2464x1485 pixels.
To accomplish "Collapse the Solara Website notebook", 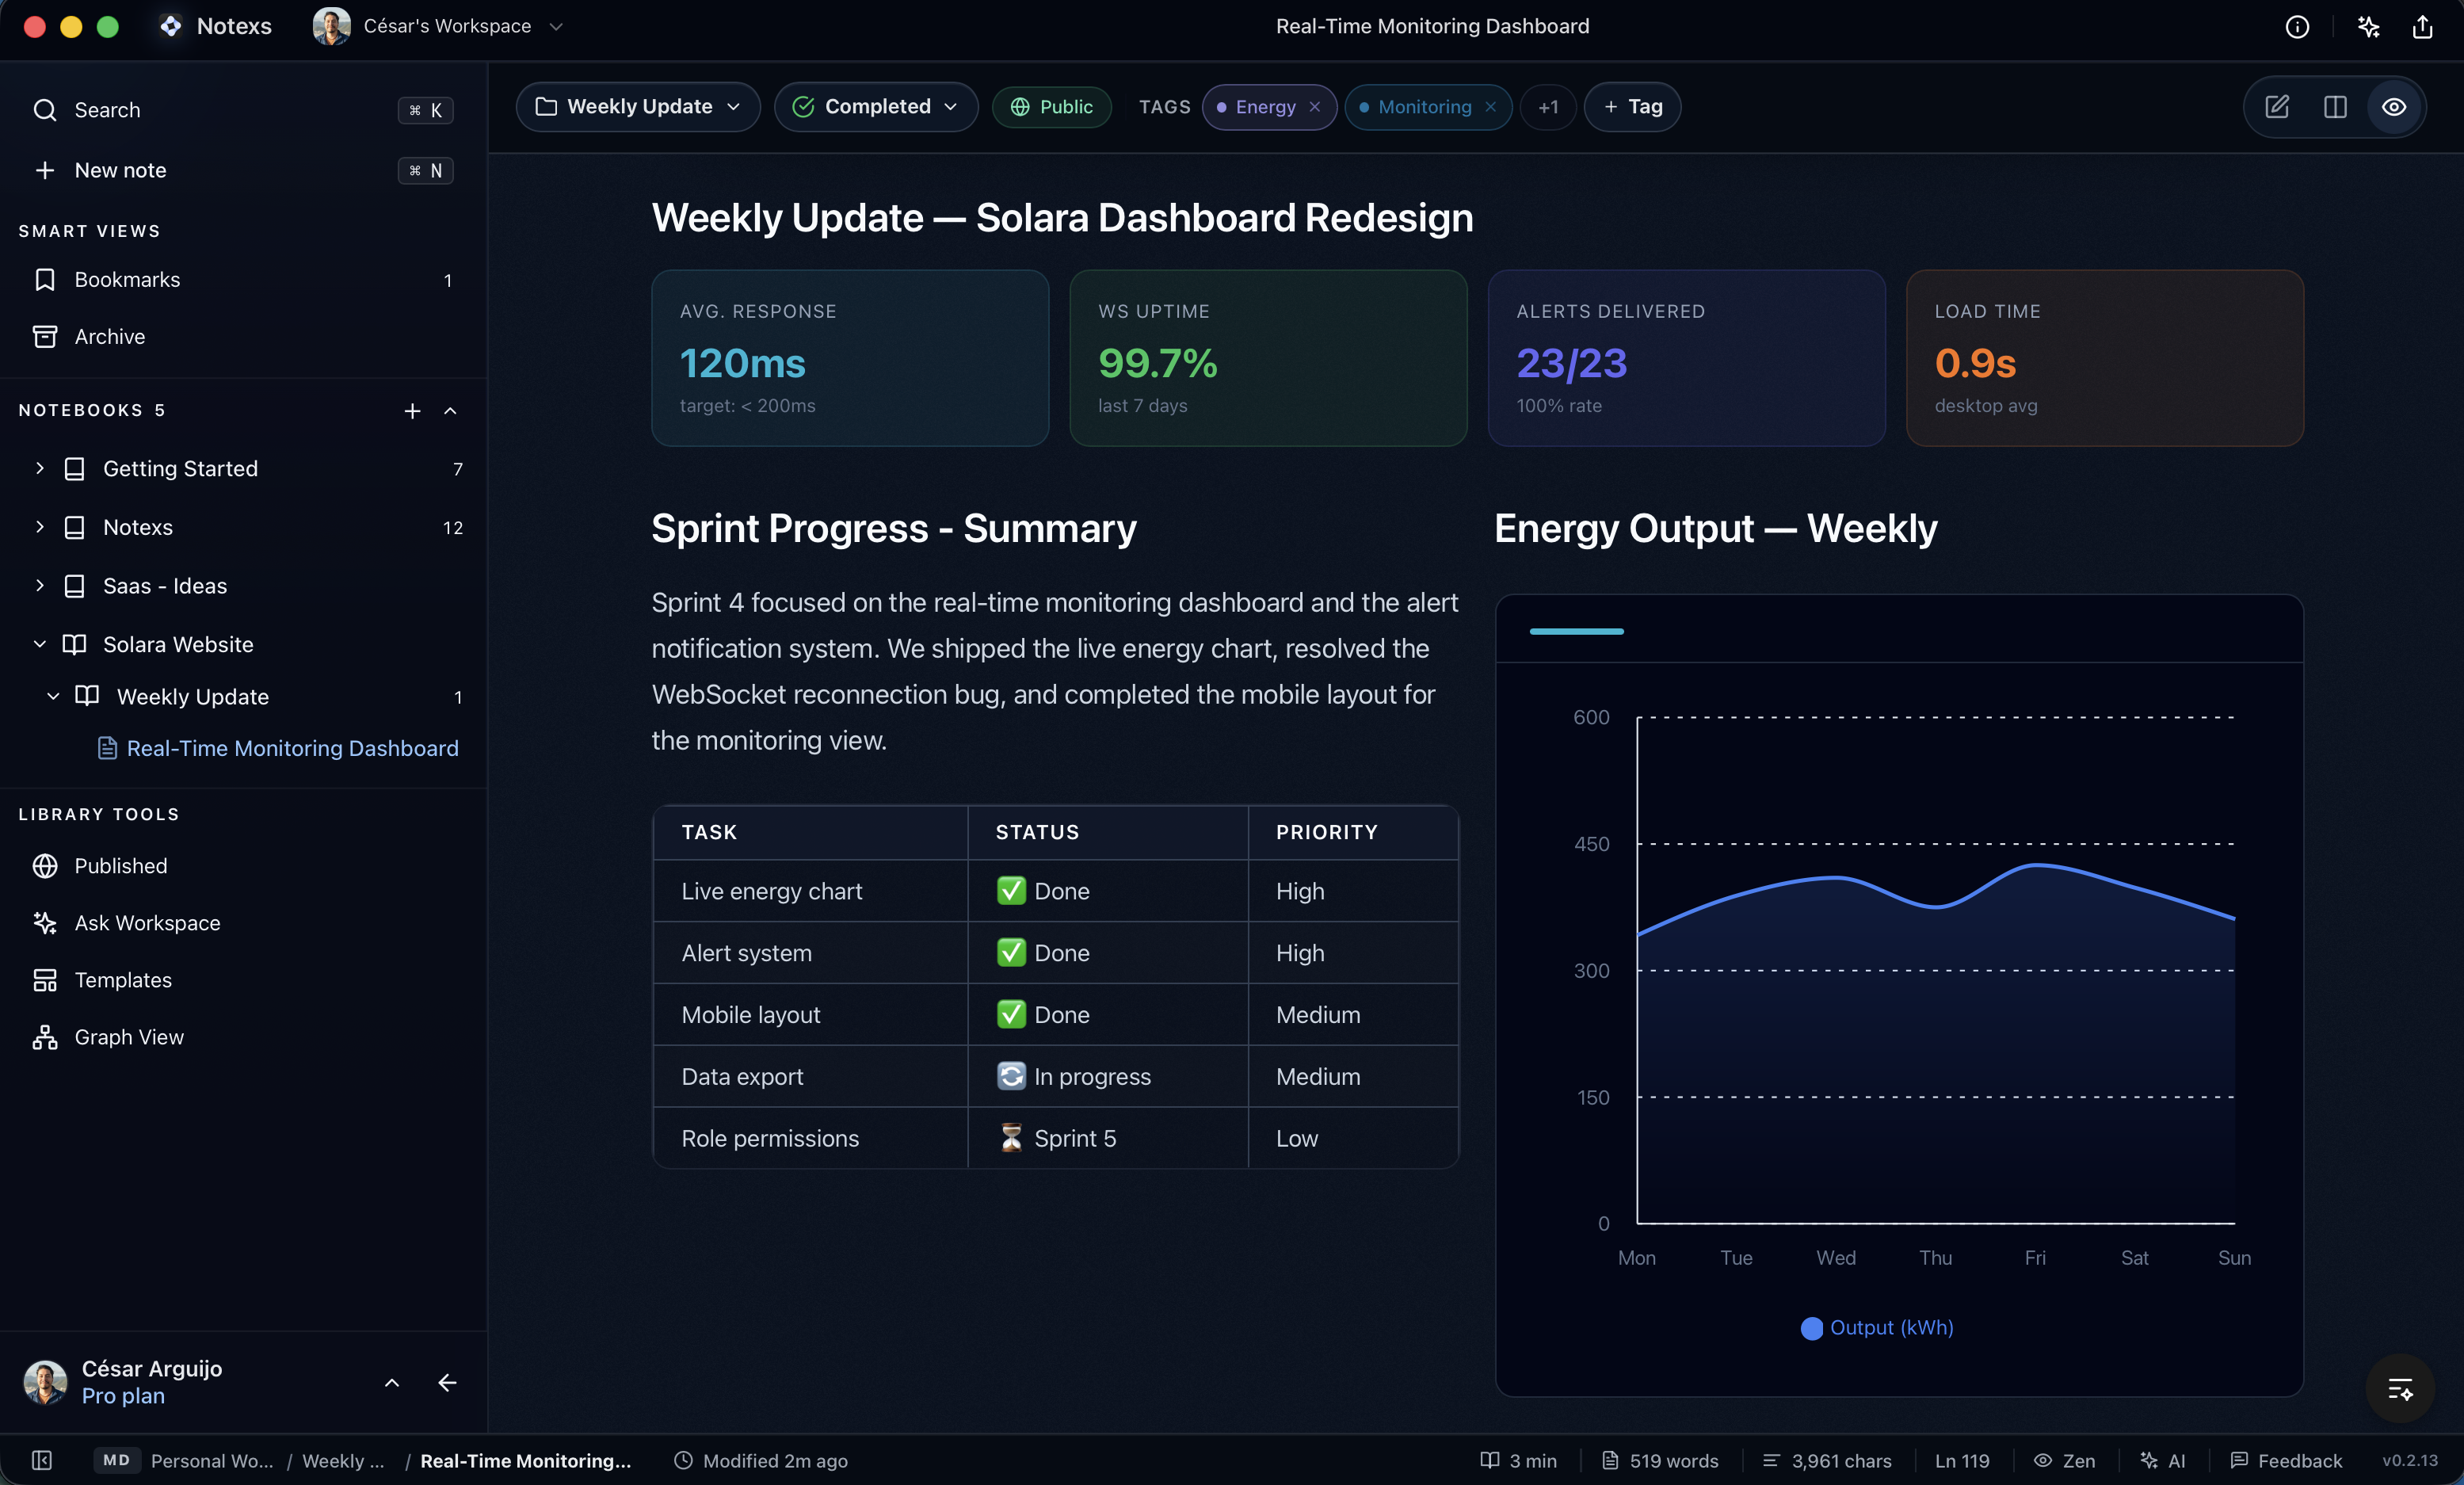I will point(40,644).
